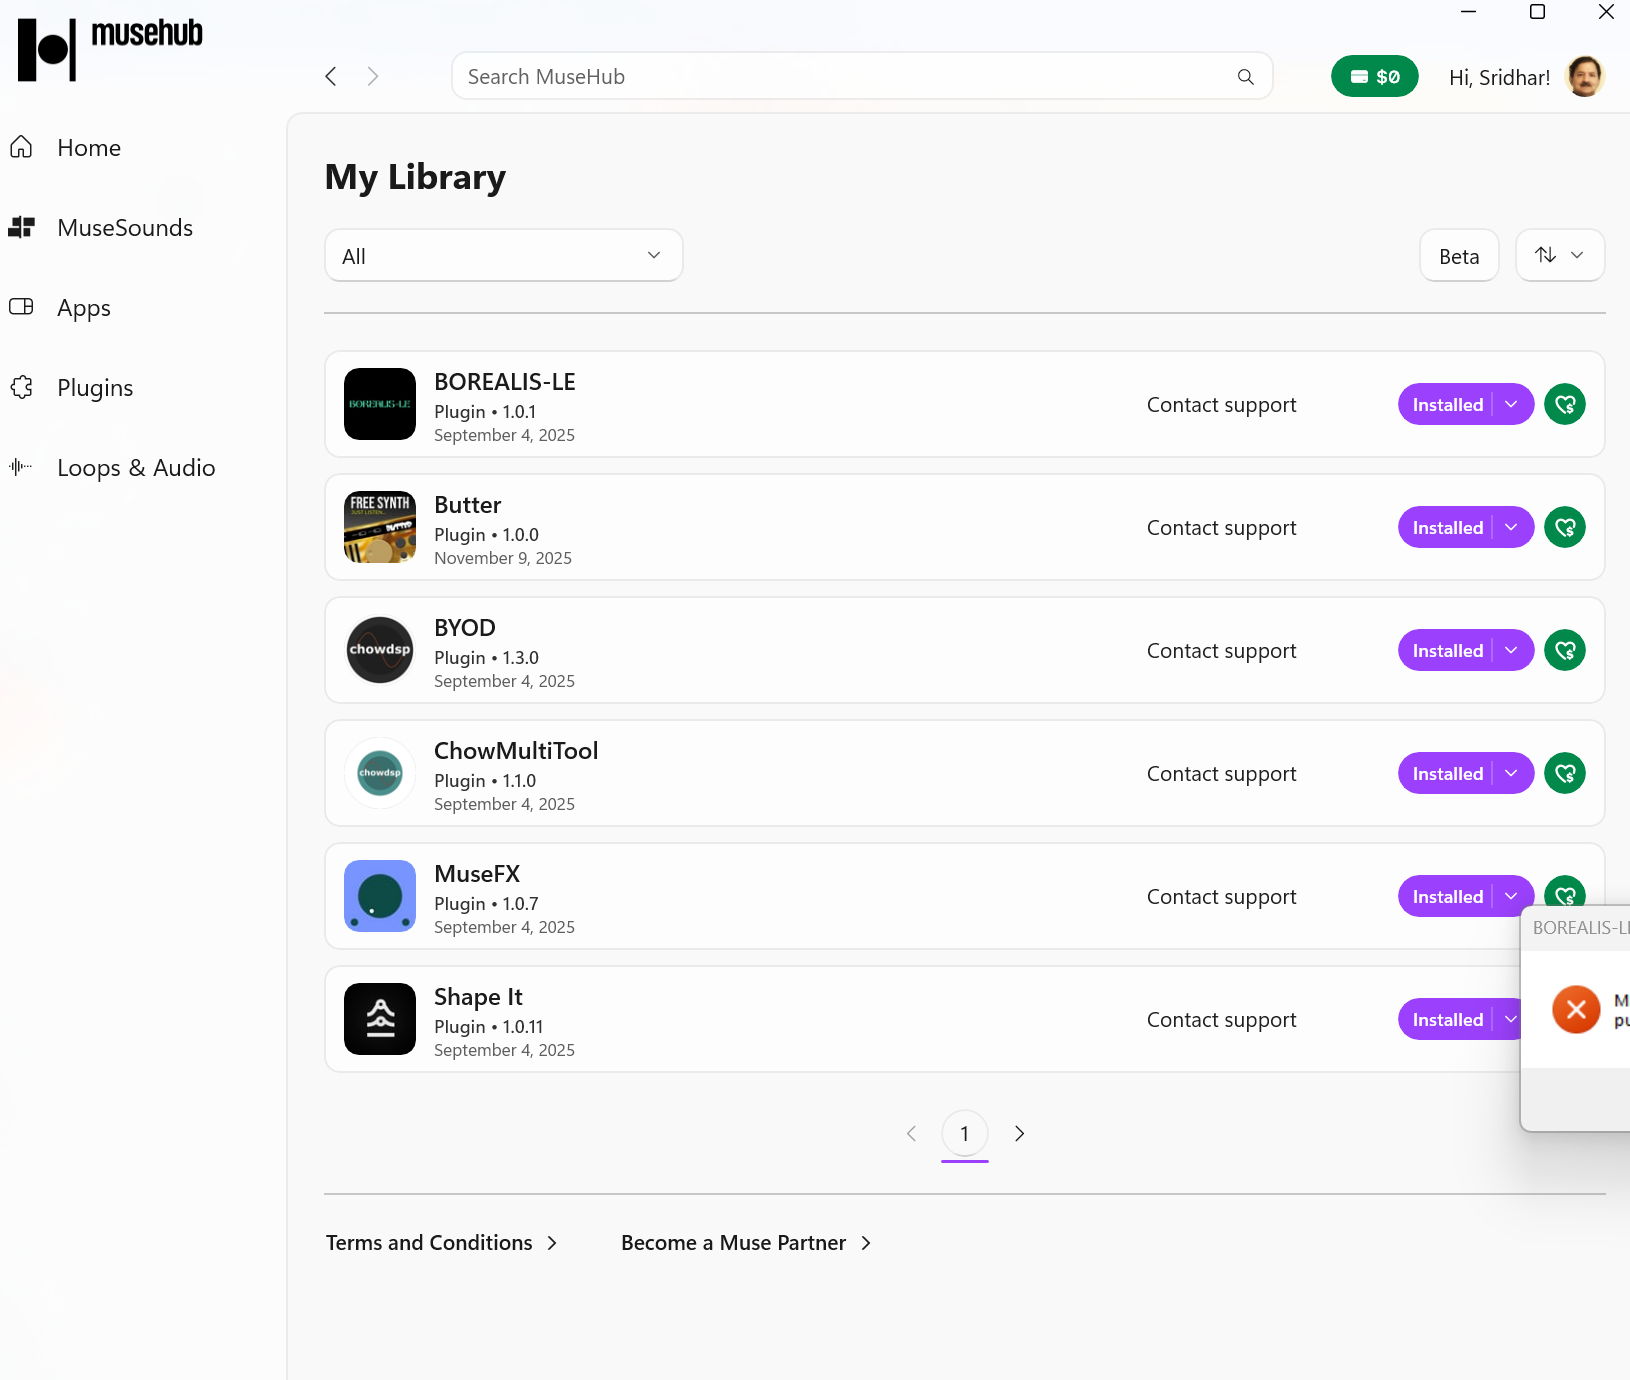Click the search magnifier icon
The image size is (1630, 1380).
[1245, 77]
